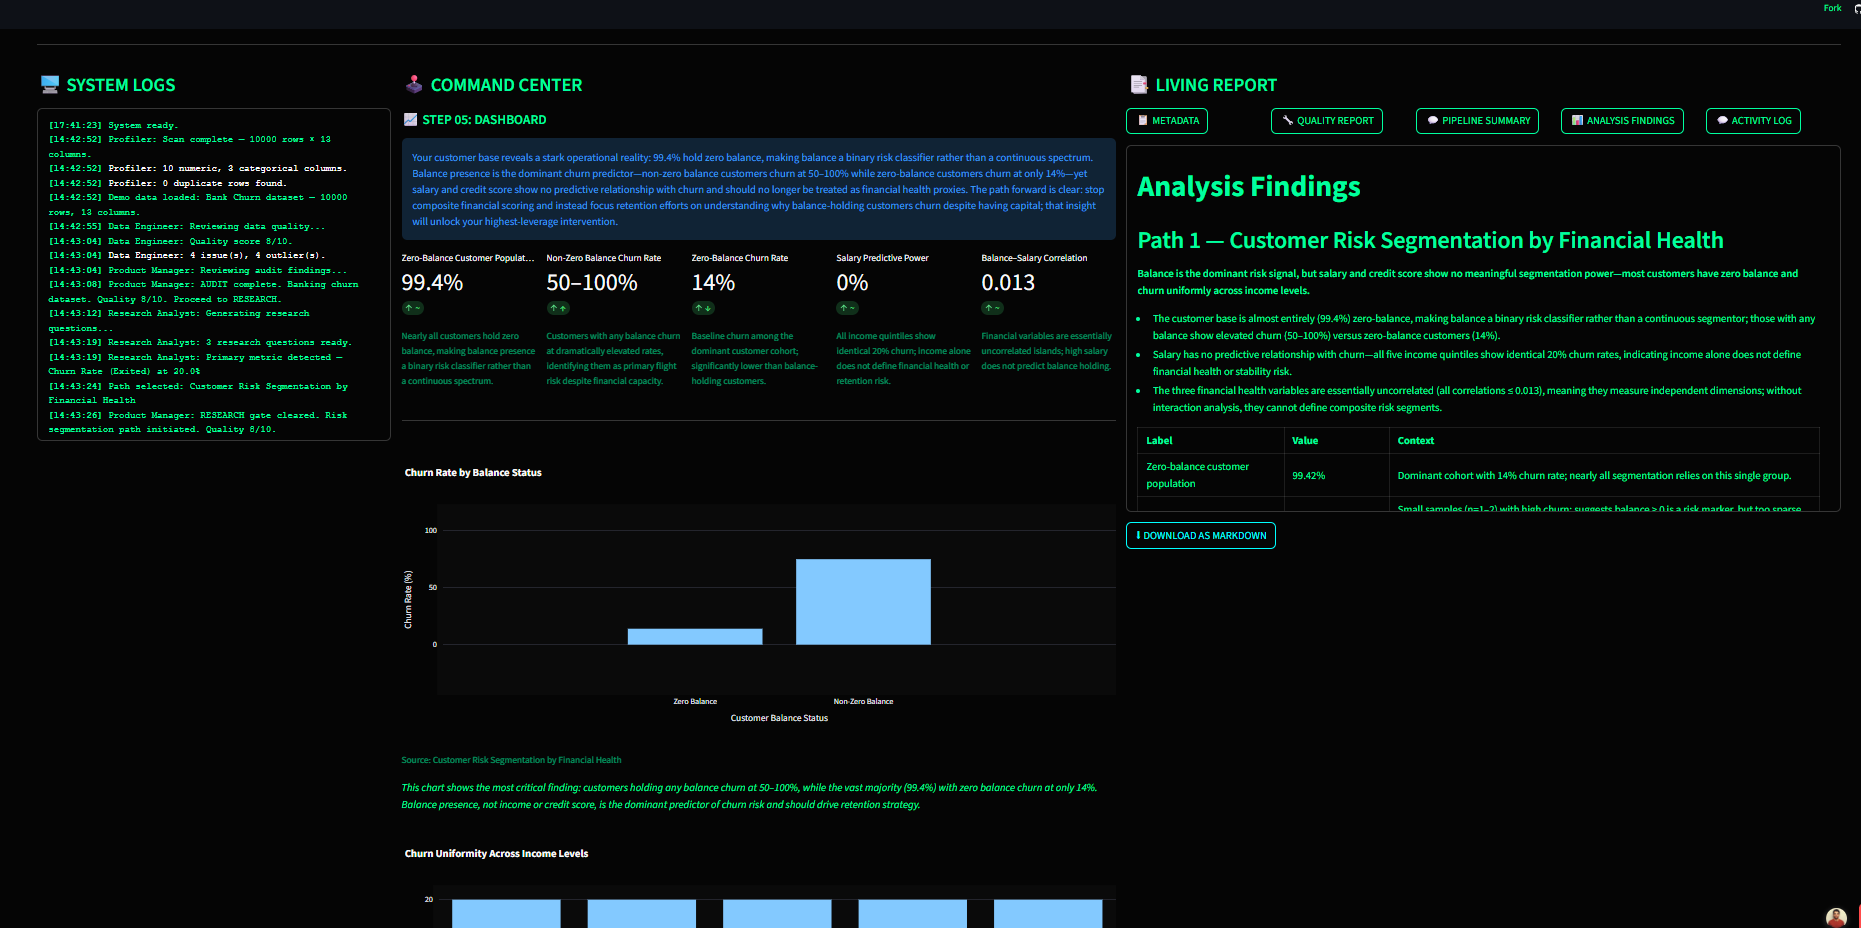
Task: Click the 'STEP 05: DASHBOARD' heading
Action: pyautogui.click(x=484, y=120)
